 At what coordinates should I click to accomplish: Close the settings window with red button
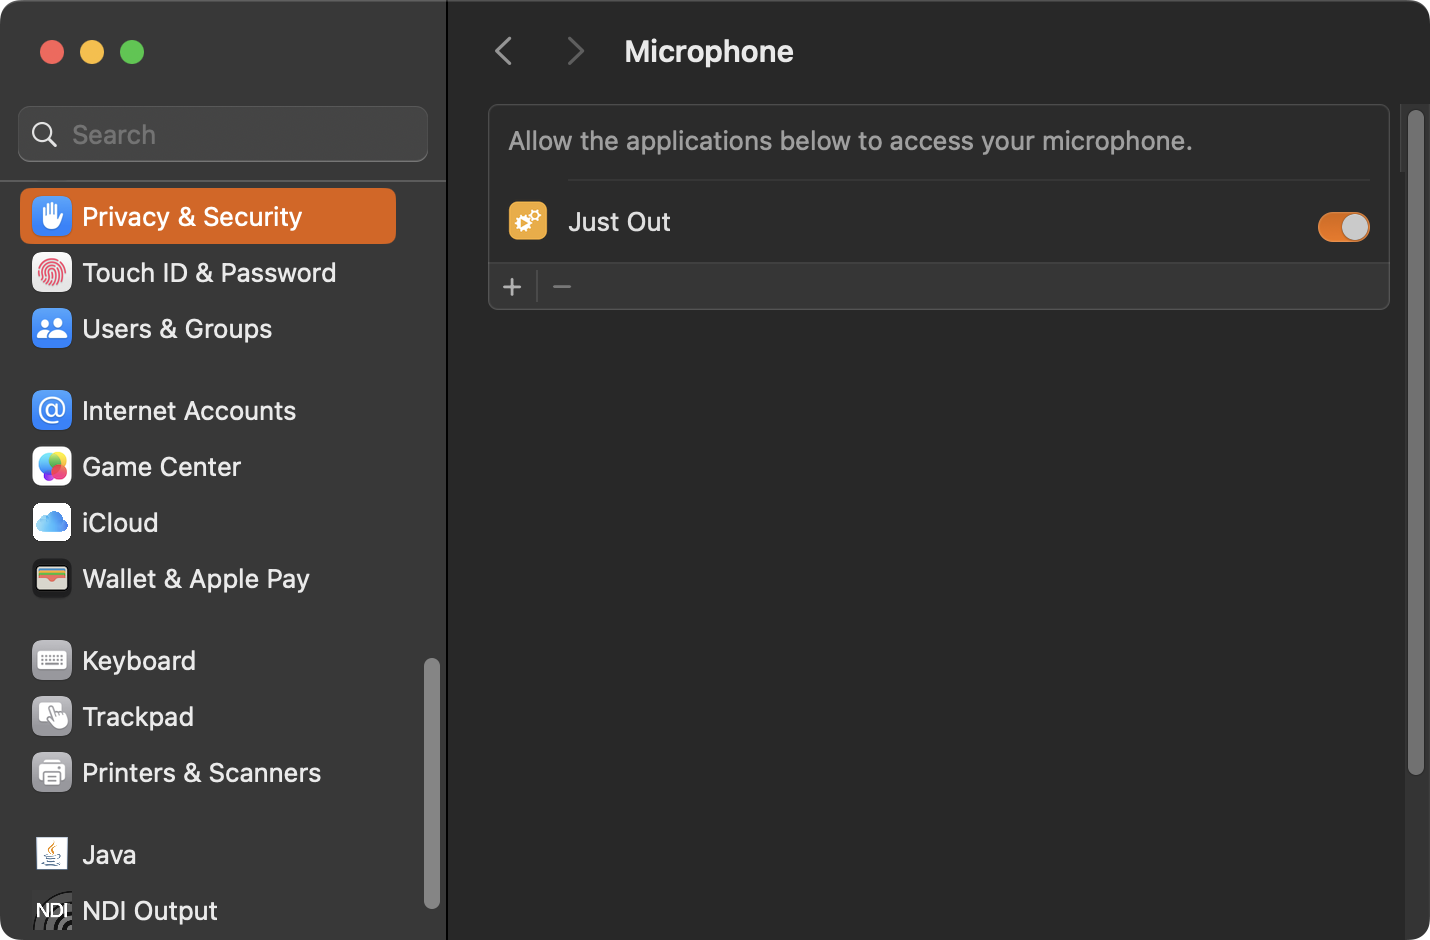click(x=52, y=51)
